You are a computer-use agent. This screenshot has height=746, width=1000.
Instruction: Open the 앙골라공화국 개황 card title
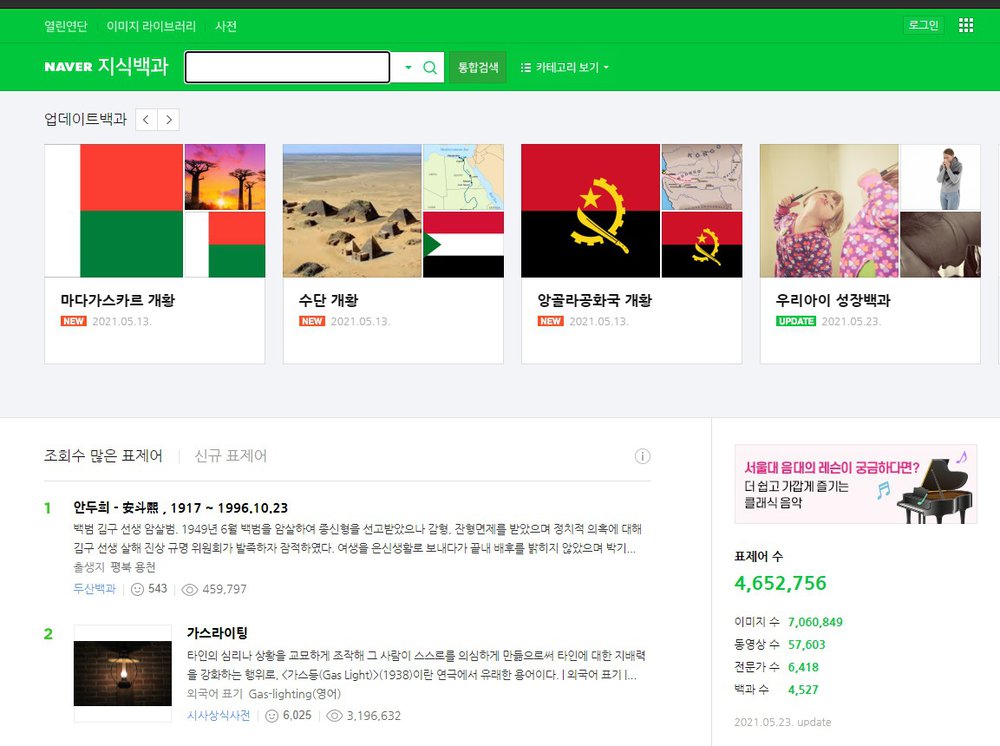(x=594, y=300)
